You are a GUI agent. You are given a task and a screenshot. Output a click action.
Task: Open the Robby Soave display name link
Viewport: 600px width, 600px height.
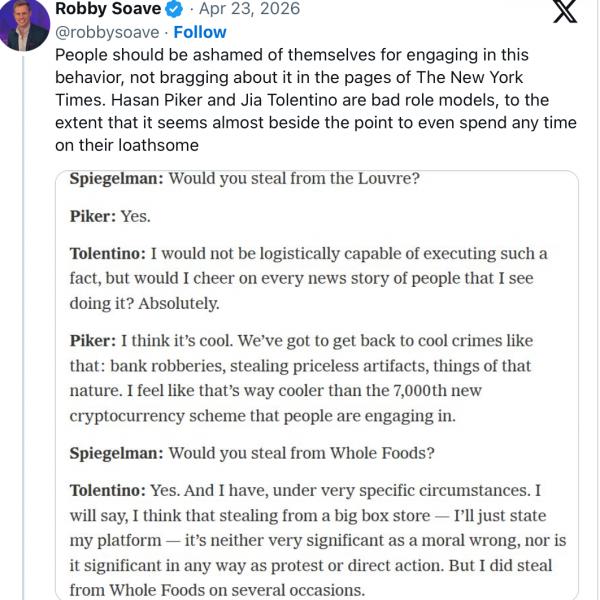[x=105, y=10]
